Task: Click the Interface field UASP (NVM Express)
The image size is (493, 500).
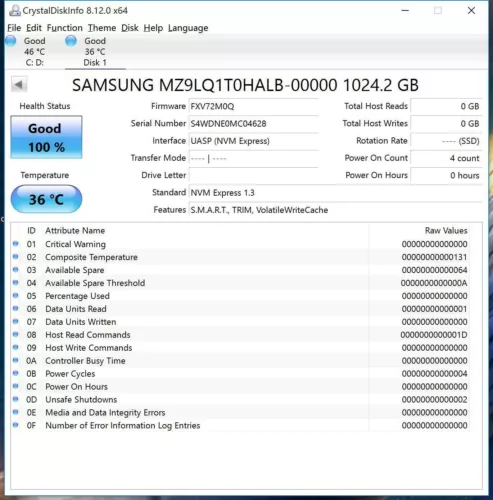Action: [253, 141]
